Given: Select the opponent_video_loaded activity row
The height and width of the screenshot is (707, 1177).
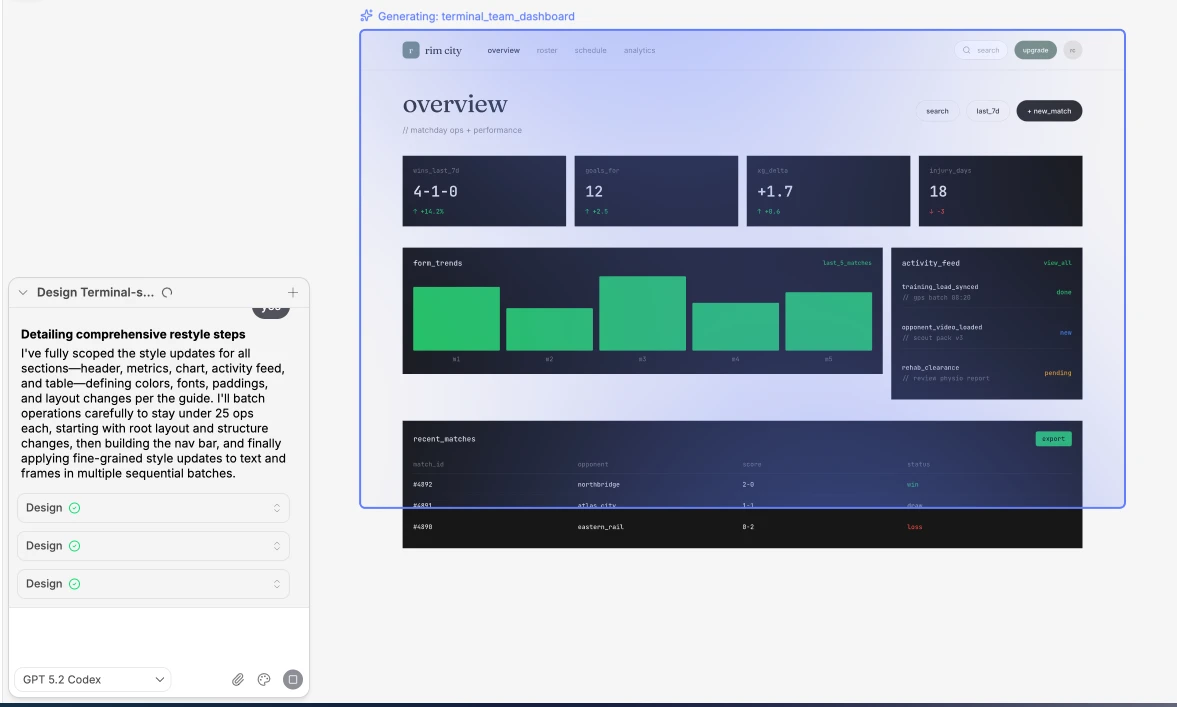Looking at the screenshot, I should click(x=986, y=332).
